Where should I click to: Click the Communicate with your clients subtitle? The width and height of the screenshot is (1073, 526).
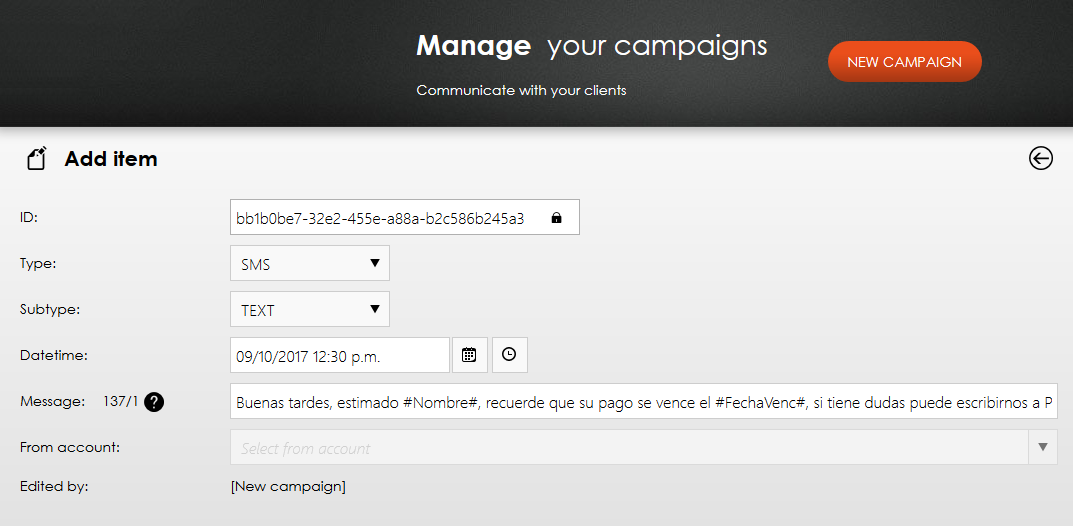[x=521, y=90]
